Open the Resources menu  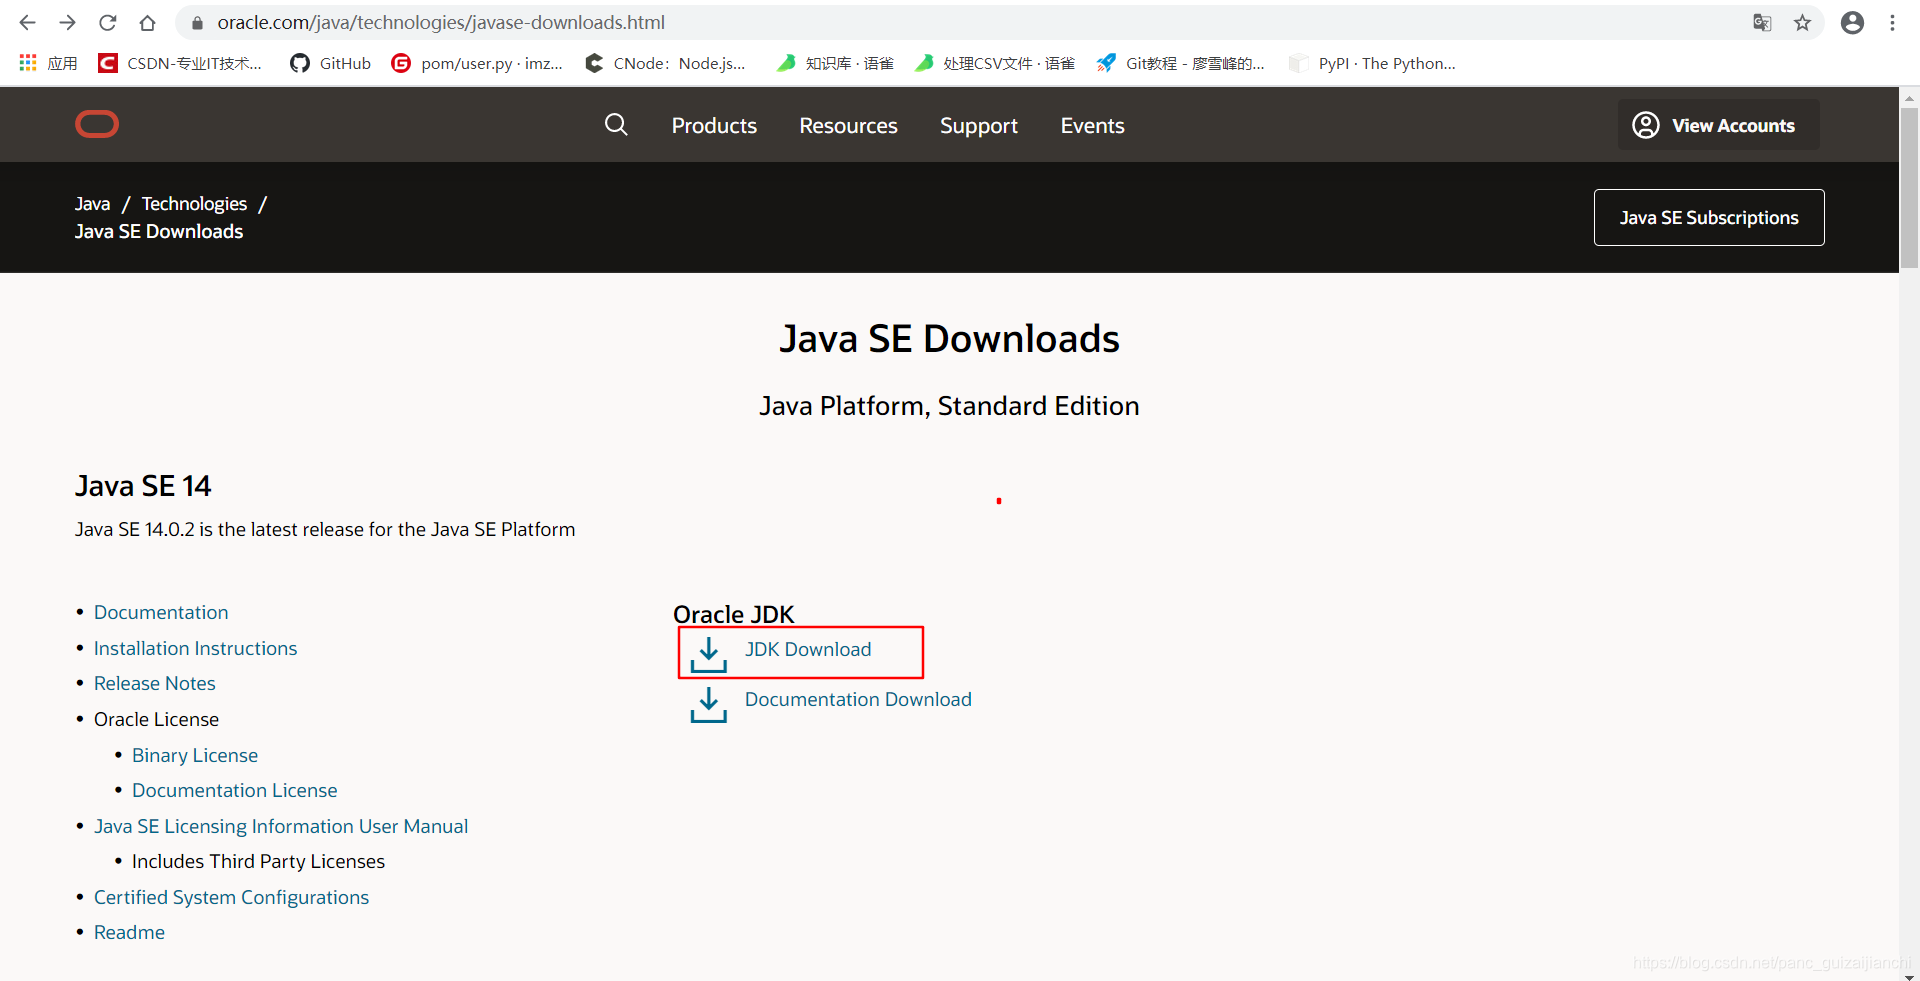click(x=848, y=125)
